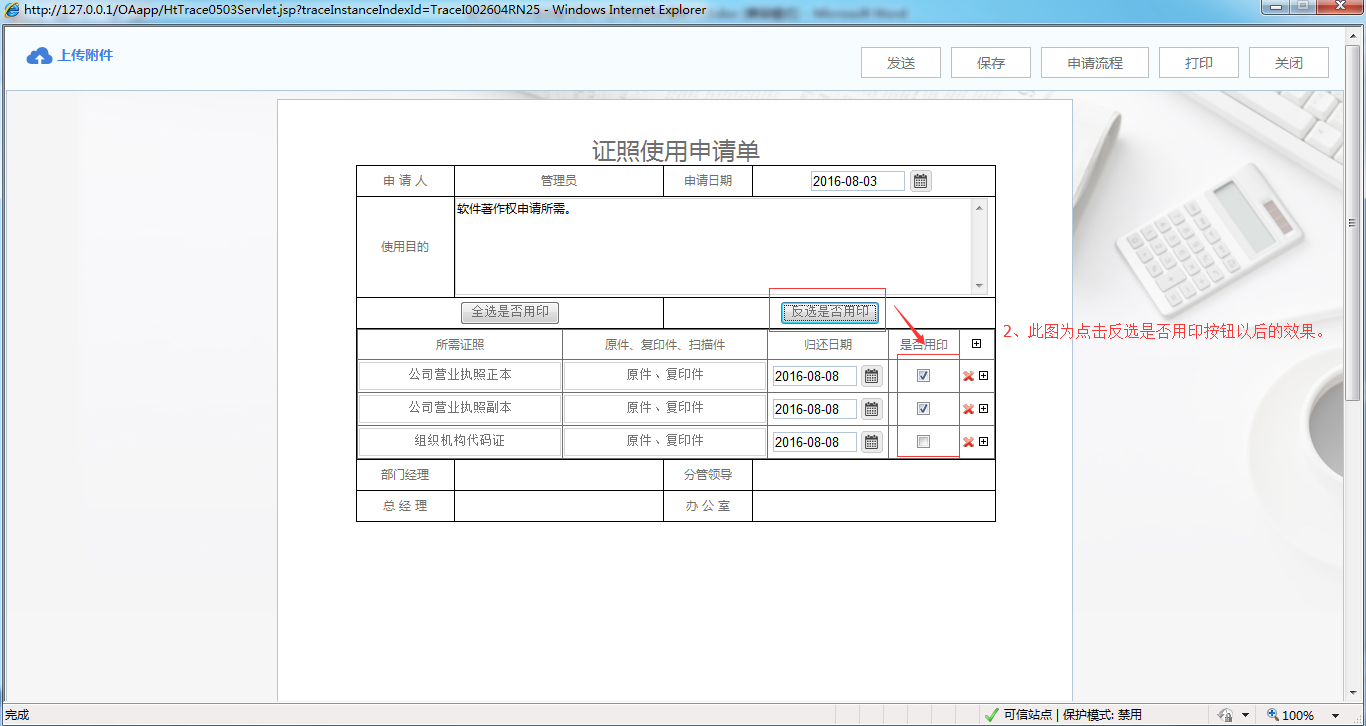Image resolution: width=1366 pixels, height=726 pixels.
Task: Click the plus expander in 是否用印 header column
Action: [x=976, y=343]
